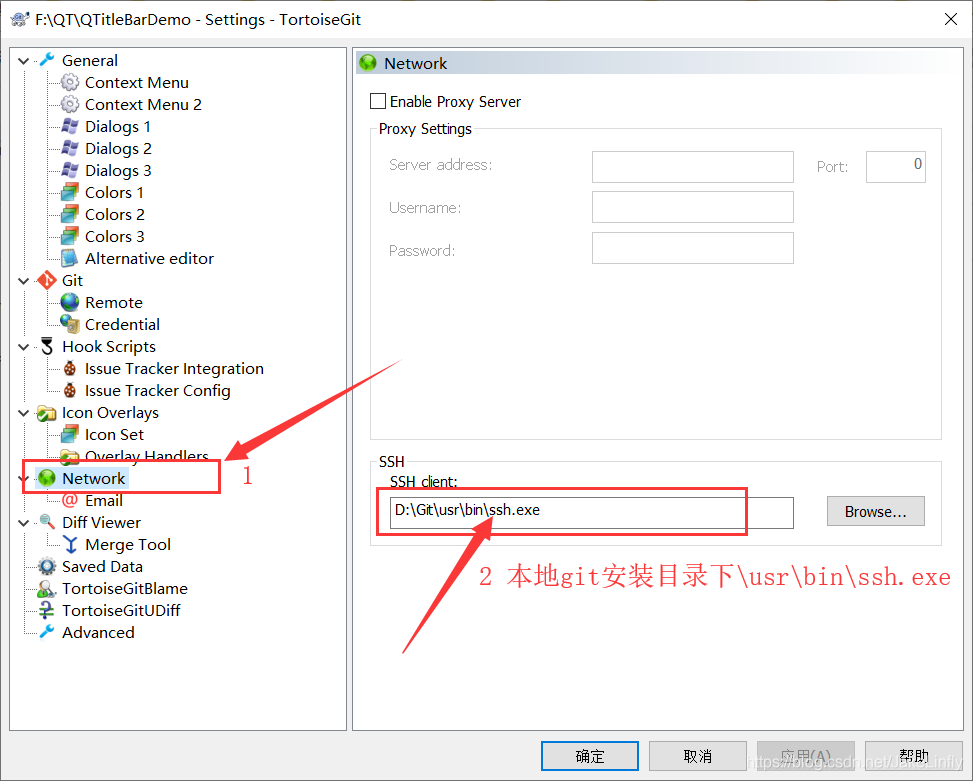Select the Email tree label
The height and width of the screenshot is (781, 973).
pyautogui.click(x=104, y=501)
